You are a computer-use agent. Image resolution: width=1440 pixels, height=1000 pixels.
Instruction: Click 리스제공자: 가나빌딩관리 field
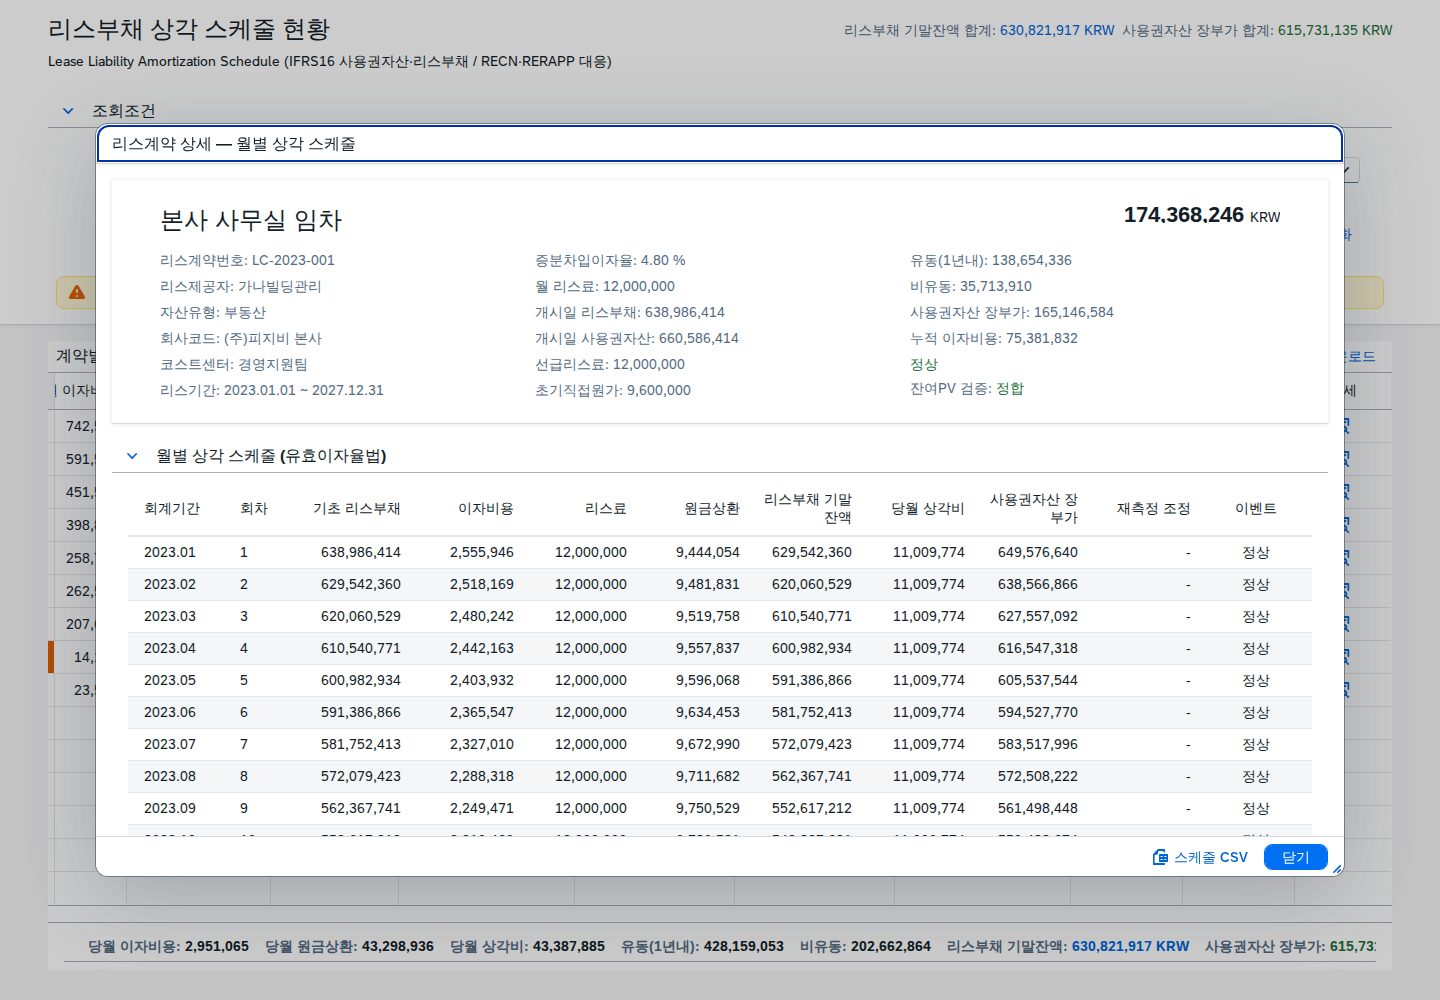click(241, 286)
